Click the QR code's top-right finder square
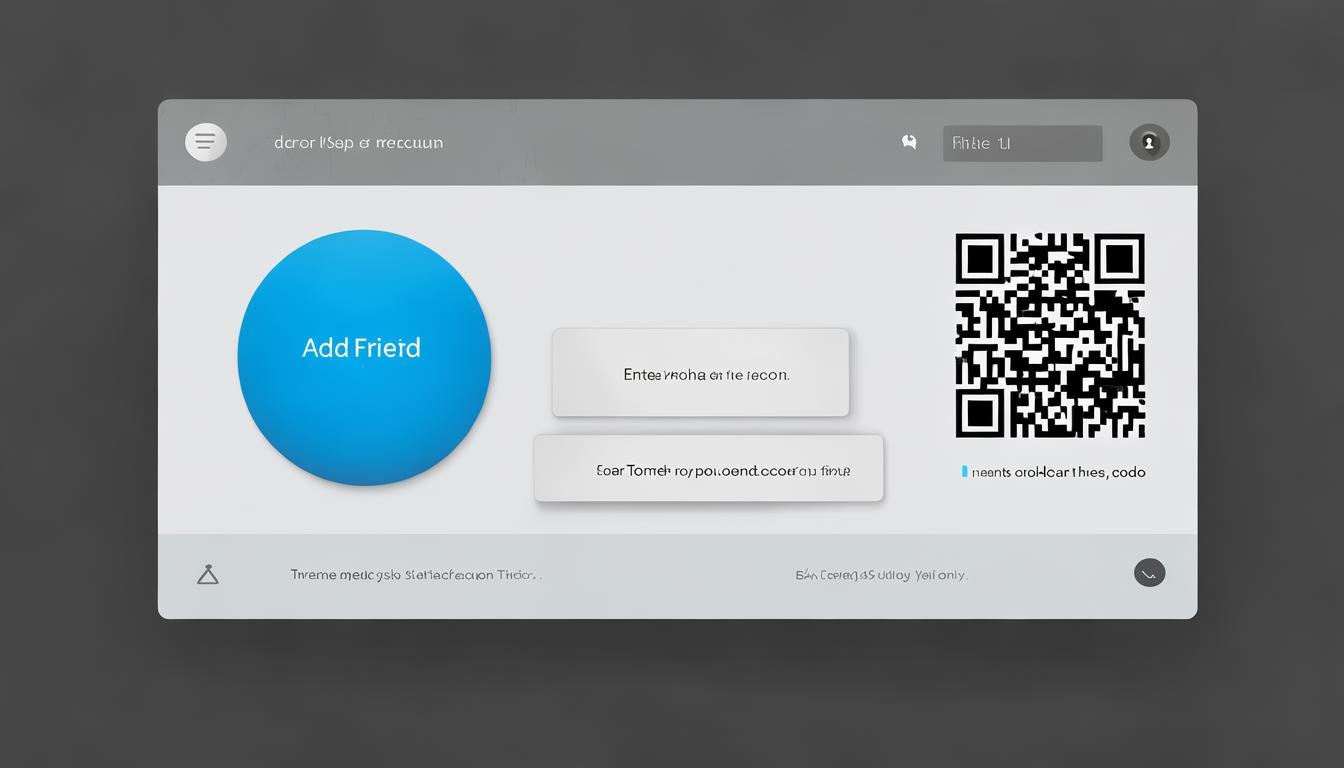This screenshot has width=1344, height=768. tap(1119, 259)
